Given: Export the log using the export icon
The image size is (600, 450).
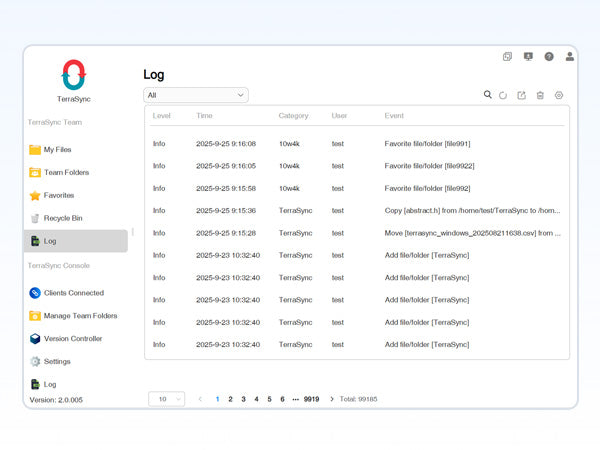Looking at the screenshot, I should coord(521,96).
